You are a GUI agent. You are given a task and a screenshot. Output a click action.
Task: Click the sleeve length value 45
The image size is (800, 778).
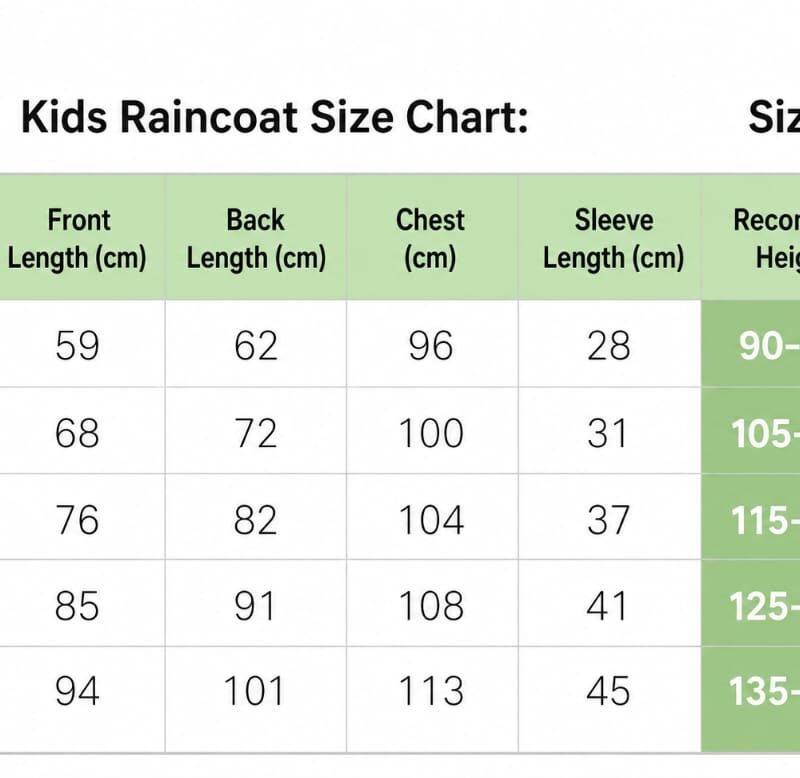point(608,691)
